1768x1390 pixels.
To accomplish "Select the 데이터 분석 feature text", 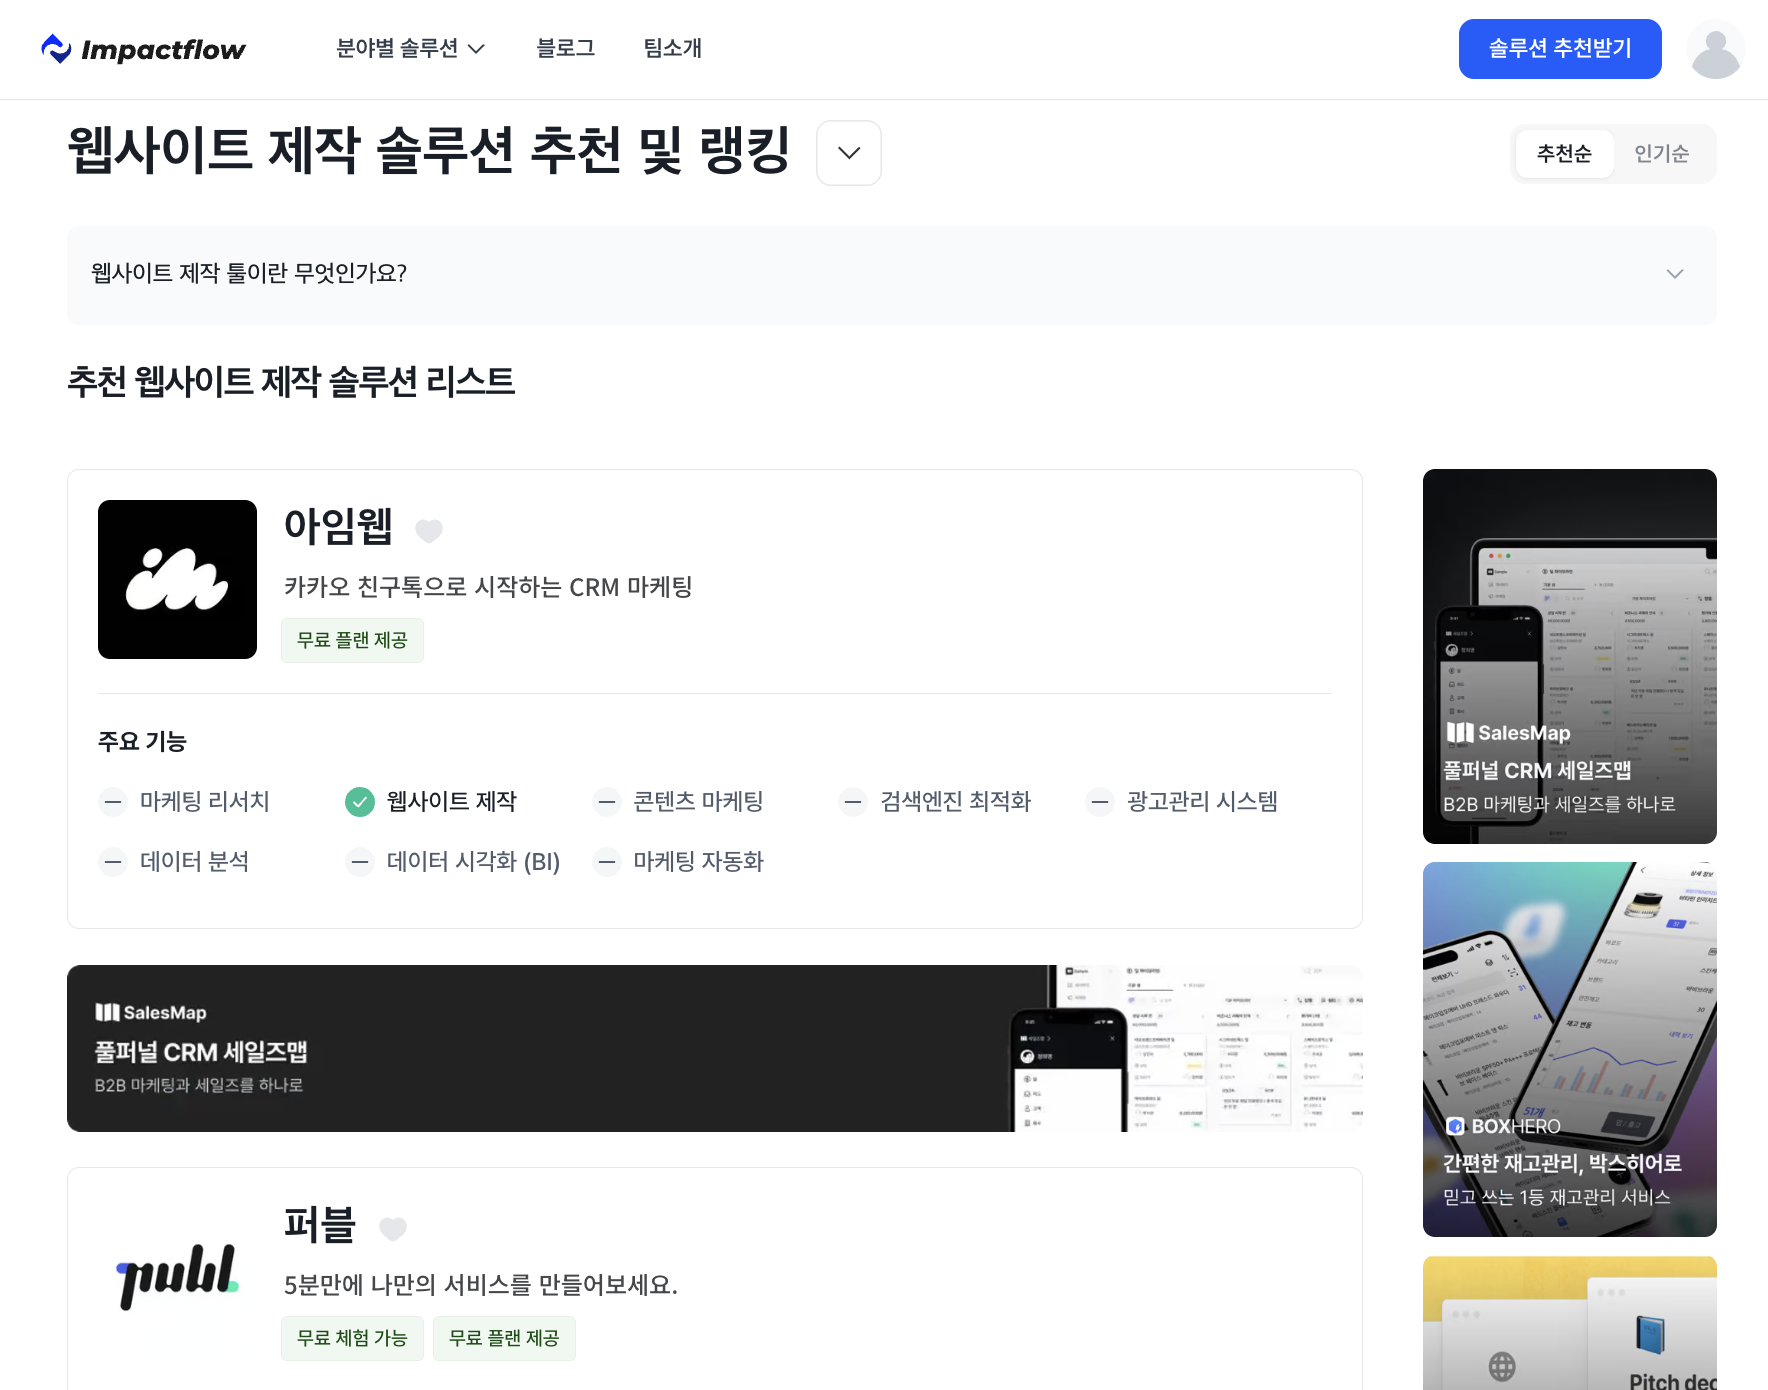I will (195, 862).
